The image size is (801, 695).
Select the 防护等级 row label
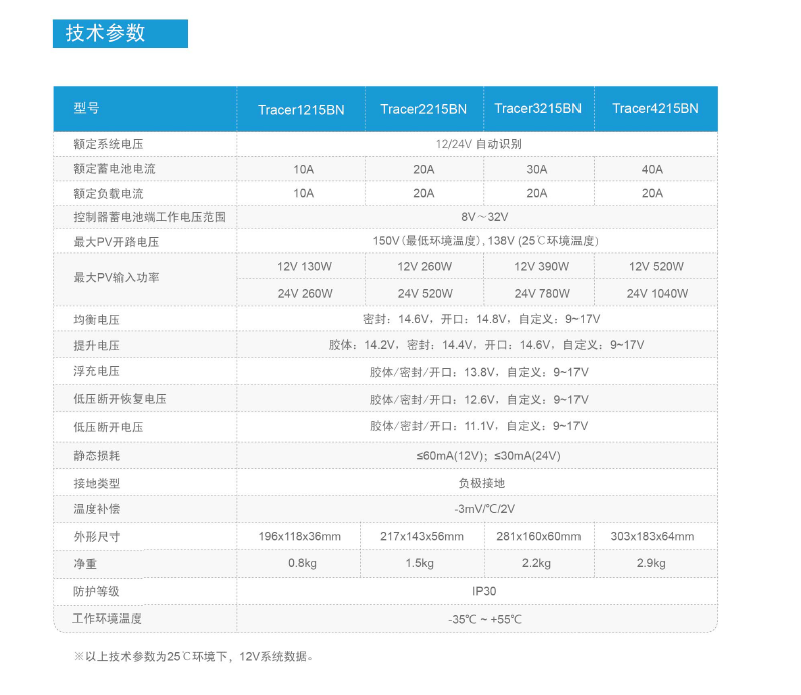click(96, 591)
